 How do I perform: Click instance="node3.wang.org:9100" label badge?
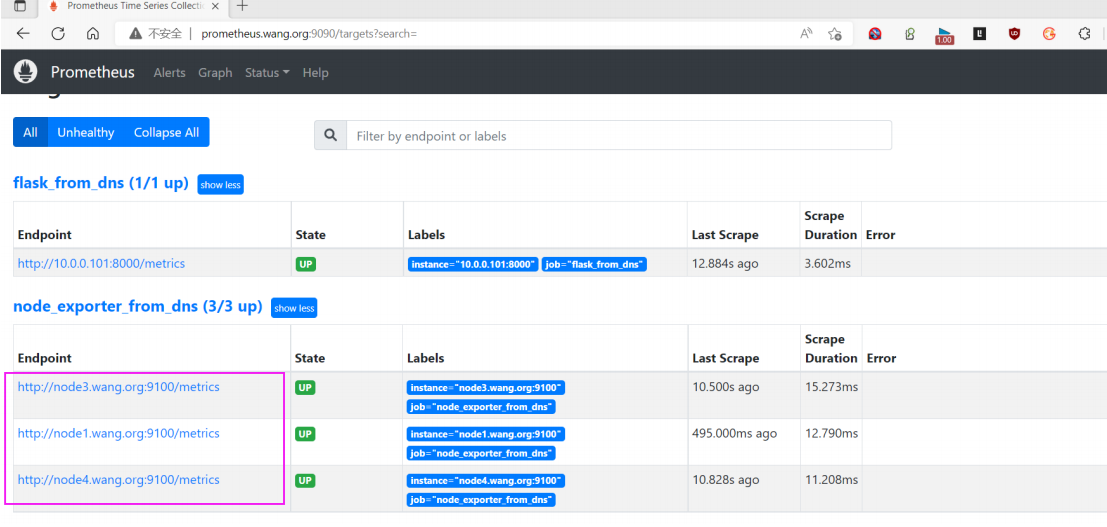point(486,388)
